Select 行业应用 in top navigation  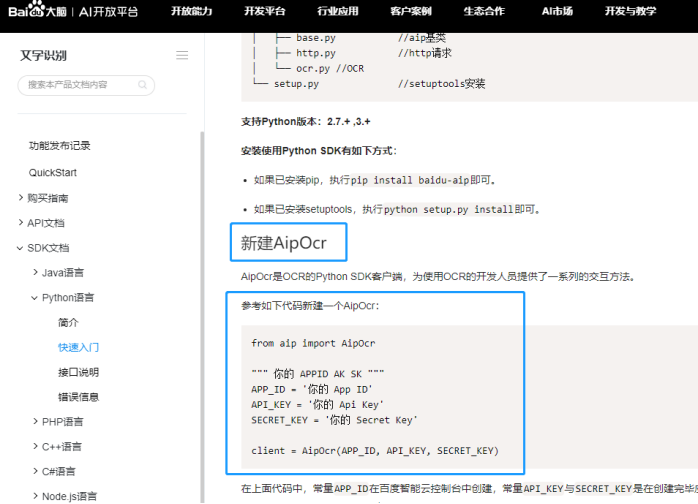[x=337, y=12]
